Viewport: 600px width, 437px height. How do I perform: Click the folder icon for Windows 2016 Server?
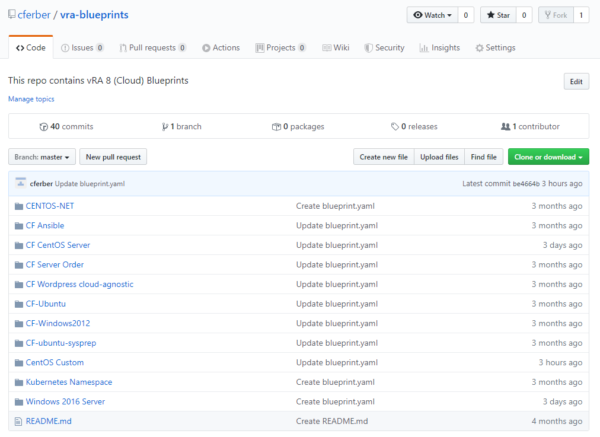(19, 402)
